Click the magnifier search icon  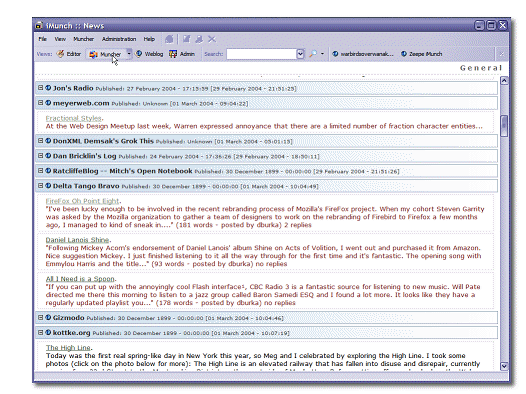[313, 54]
